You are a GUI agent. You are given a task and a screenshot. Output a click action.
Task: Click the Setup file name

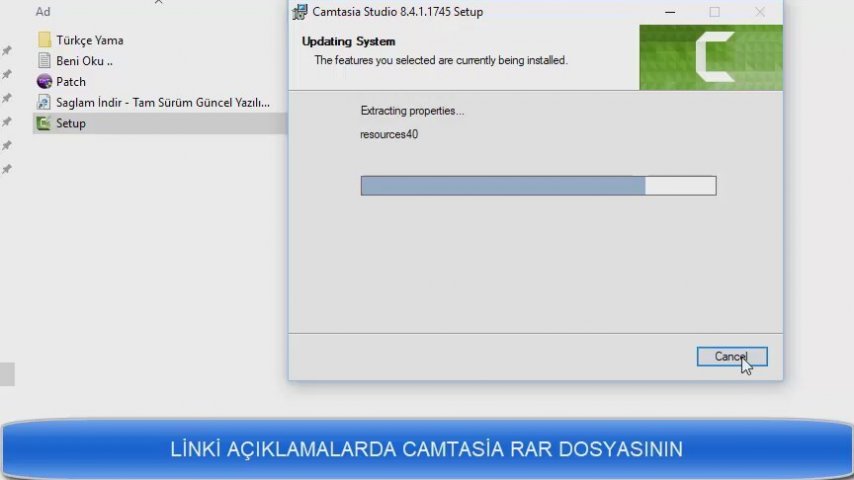click(71, 124)
